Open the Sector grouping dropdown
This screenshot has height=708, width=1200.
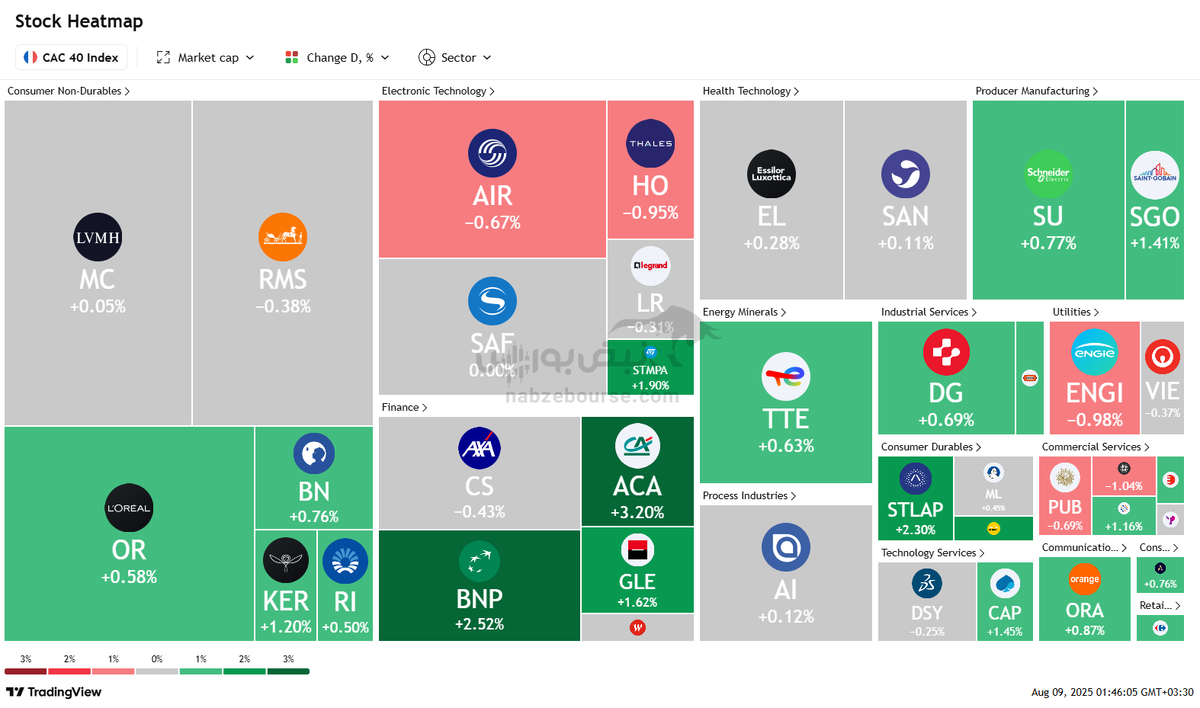(455, 57)
